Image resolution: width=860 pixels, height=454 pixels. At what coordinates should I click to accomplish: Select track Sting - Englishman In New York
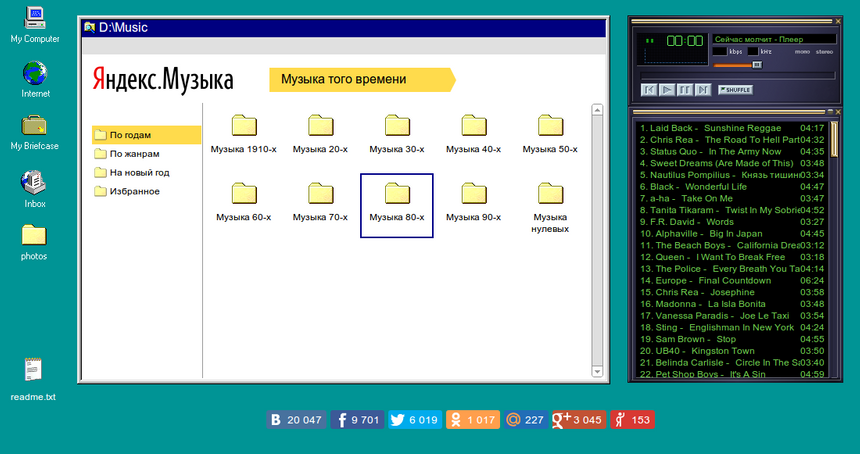click(732, 327)
